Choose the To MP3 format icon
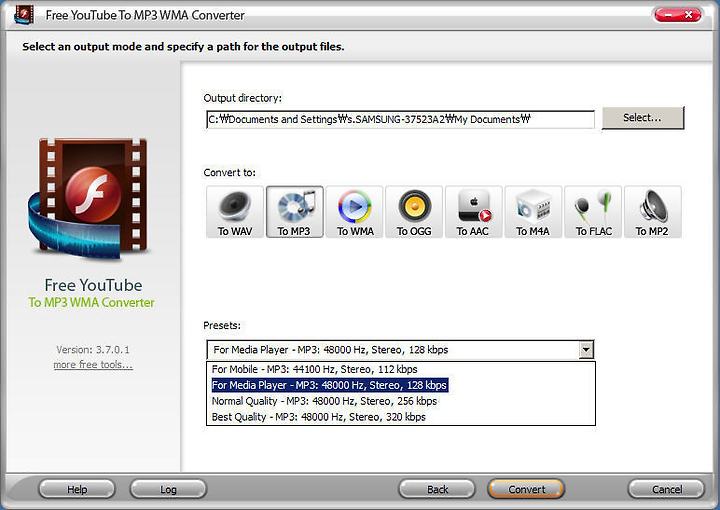 pyautogui.click(x=294, y=212)
